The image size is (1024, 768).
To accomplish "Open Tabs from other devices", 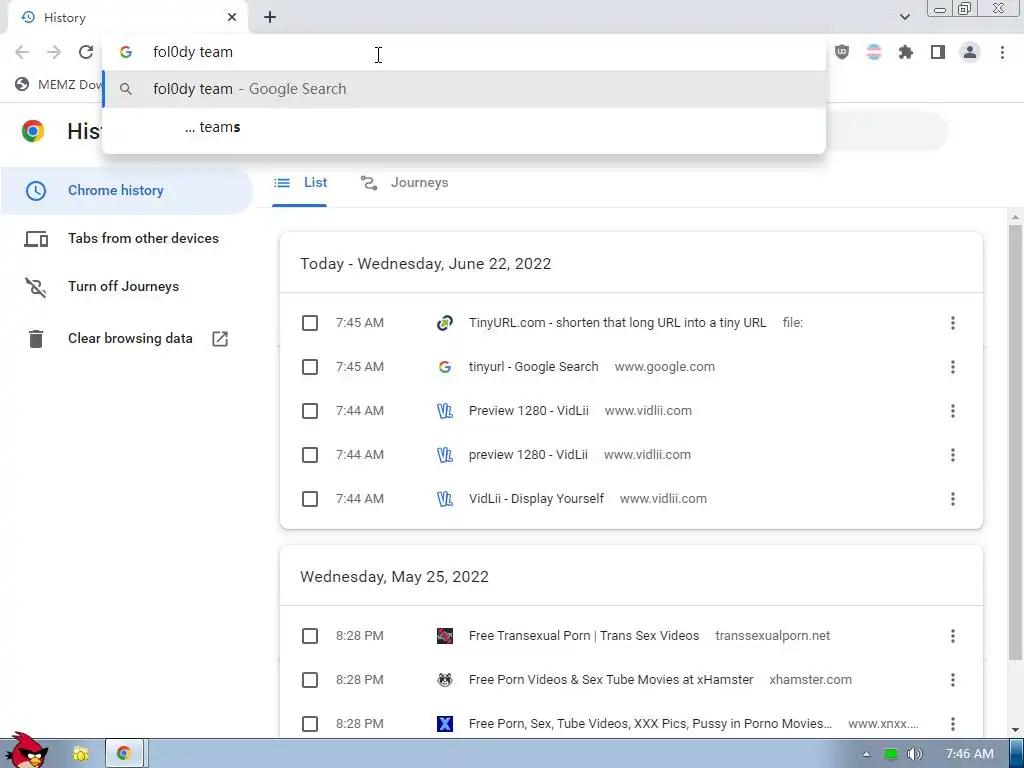I will [127, 238].
